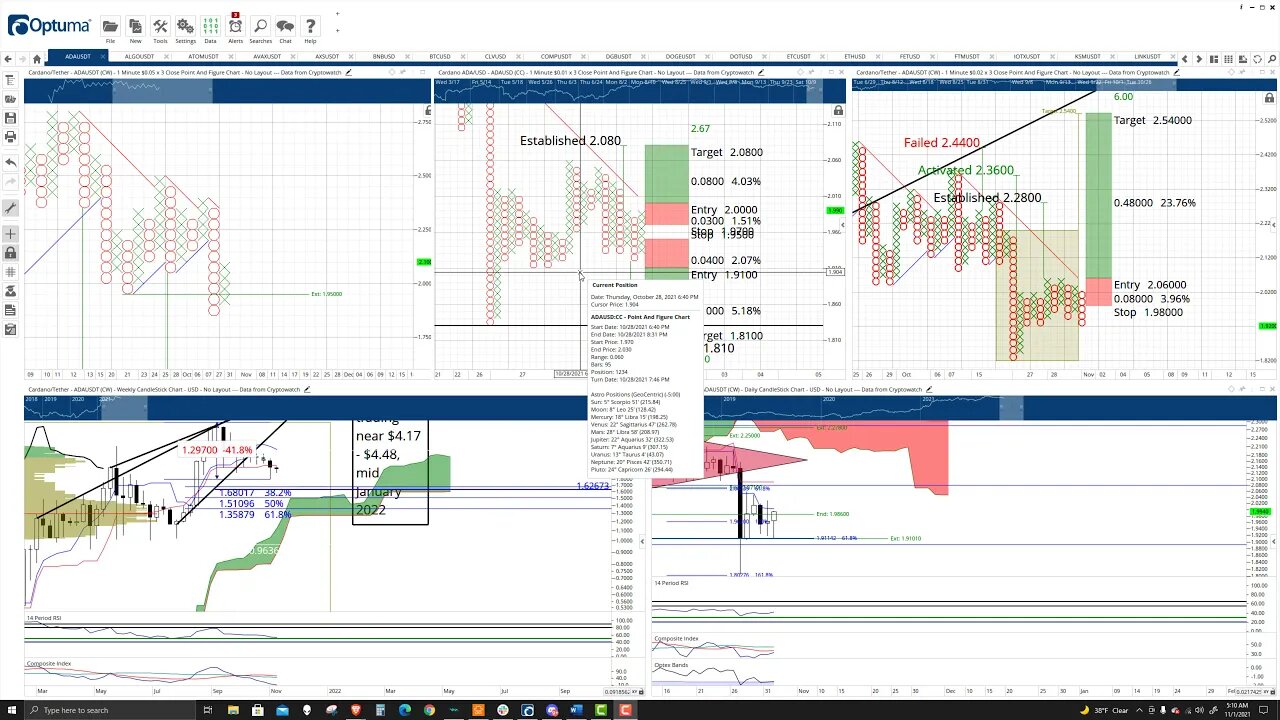Click the structure panel icon in the sidebar
The image size is (1280, 720).
(10, 80)
